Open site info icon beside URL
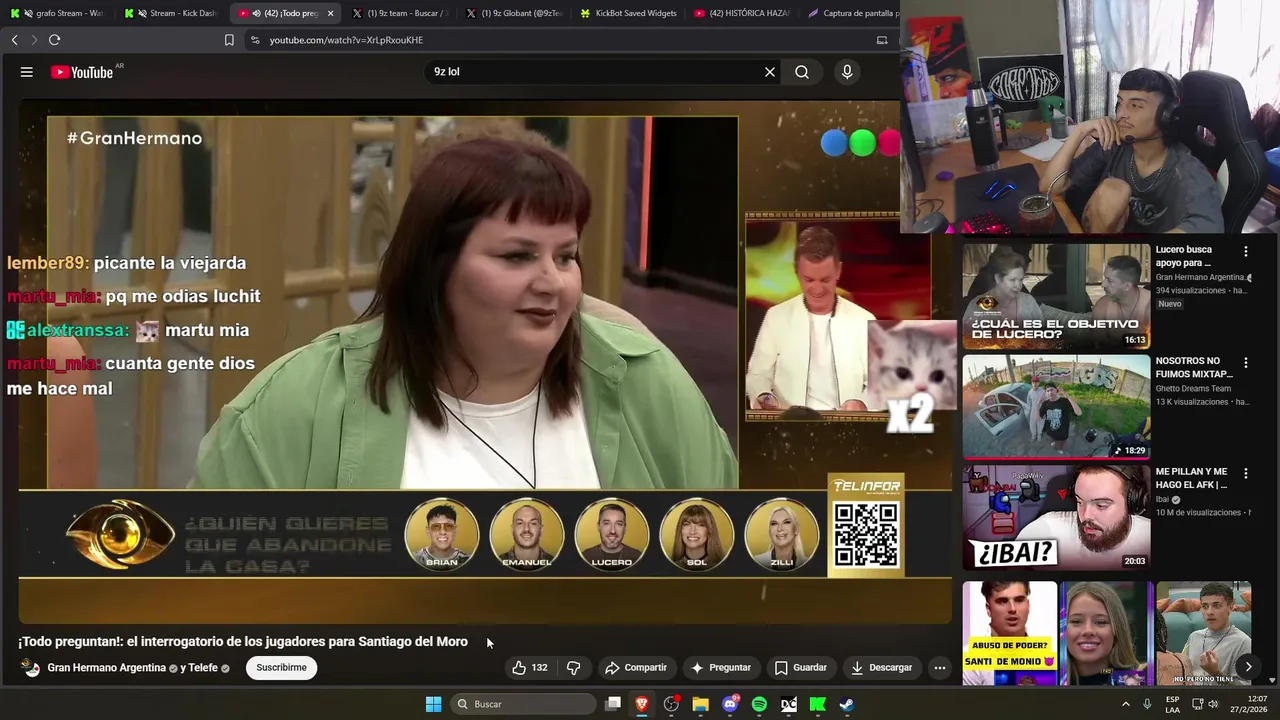 (255, 40)
